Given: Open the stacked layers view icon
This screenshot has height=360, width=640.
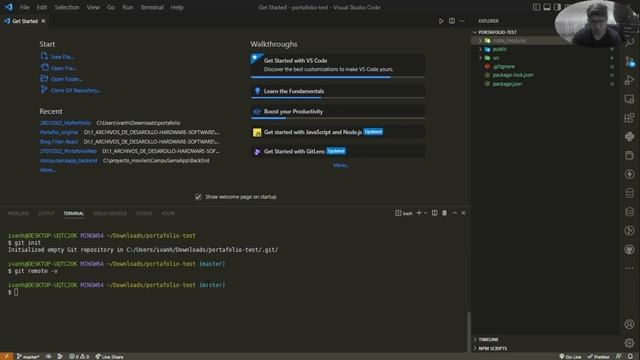Looking at the screenshot, I should pyautogui.click(x=629, y=211).
